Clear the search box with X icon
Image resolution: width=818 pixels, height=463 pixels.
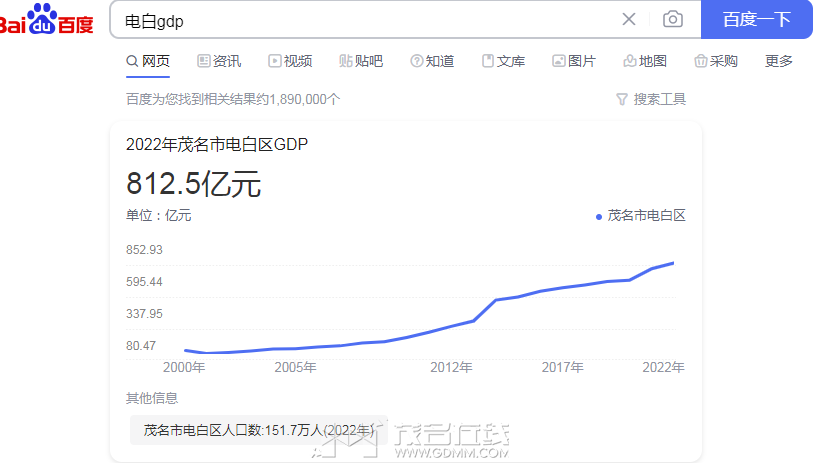pos(629,19)
